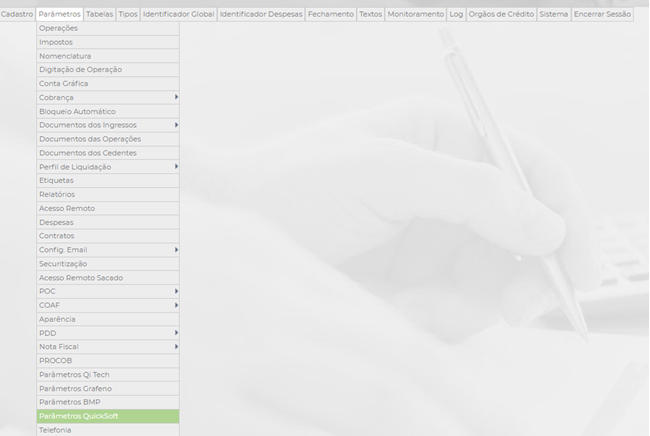Open the Fechamento menu

pyautogui.click(x=330, y=15)
